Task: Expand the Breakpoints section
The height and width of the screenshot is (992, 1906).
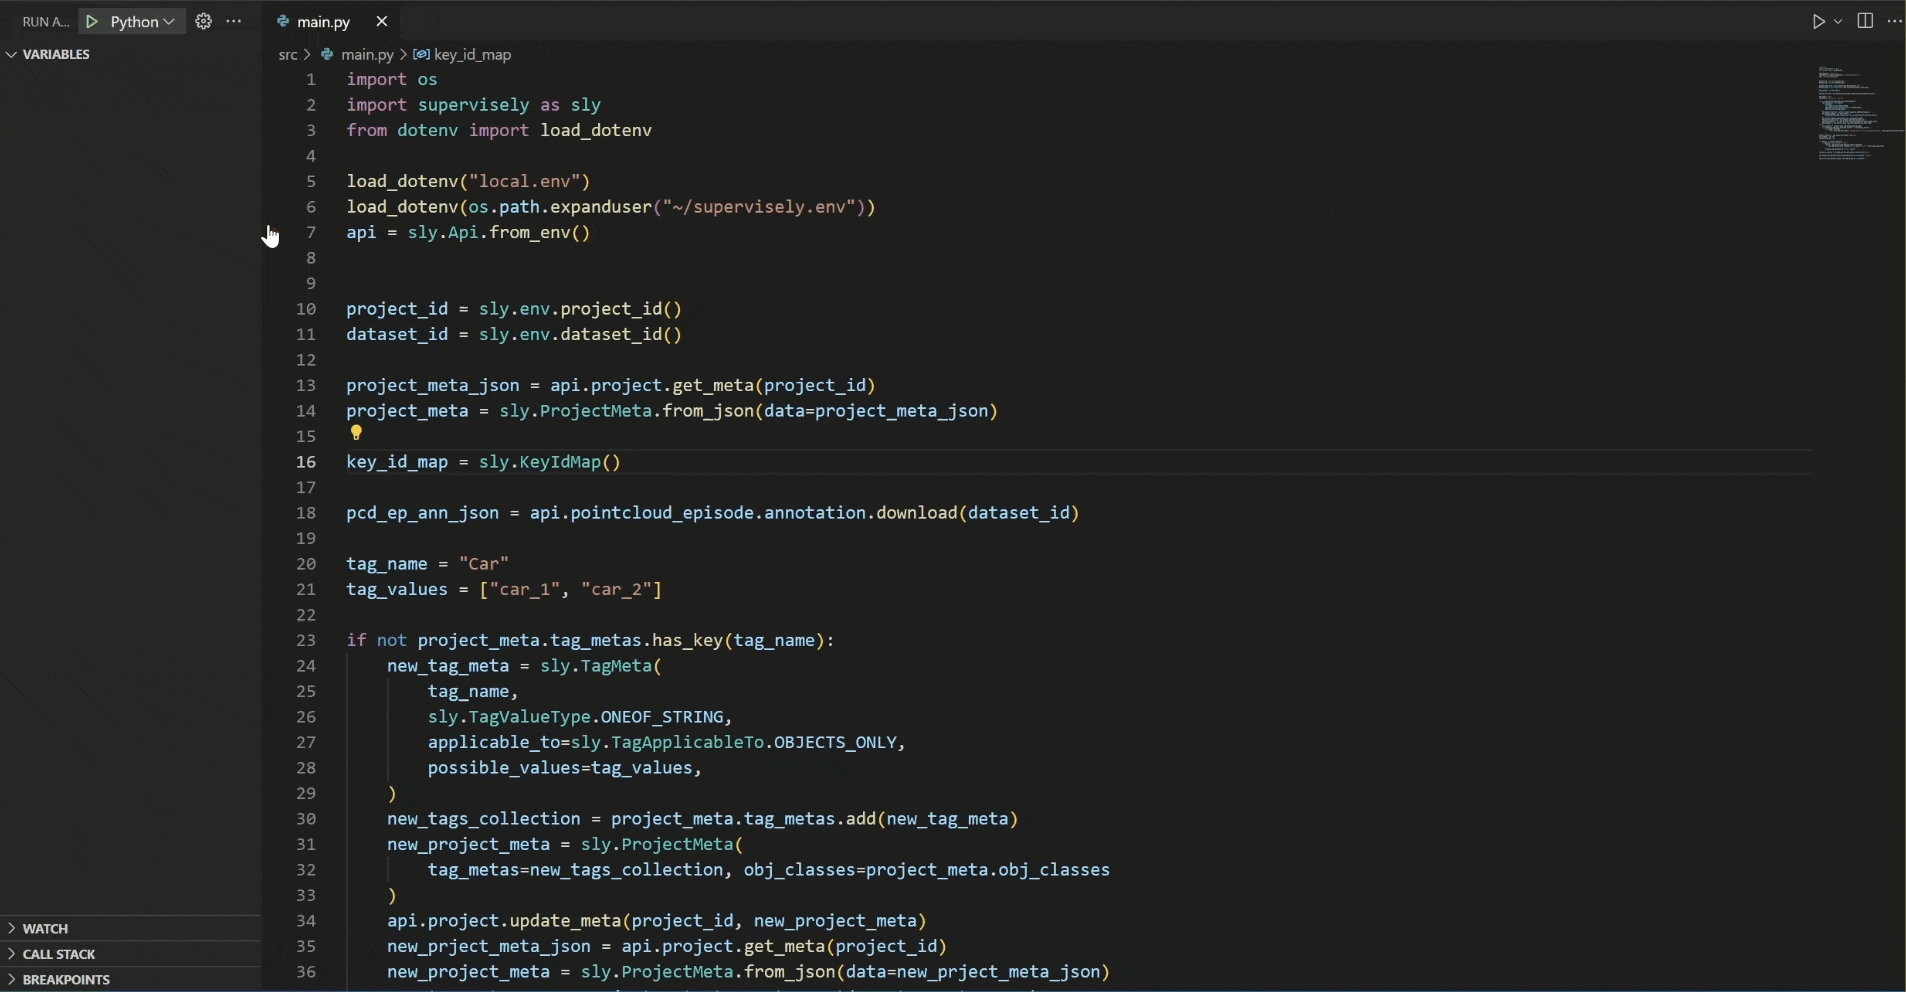Action: [x=66, y=980]
